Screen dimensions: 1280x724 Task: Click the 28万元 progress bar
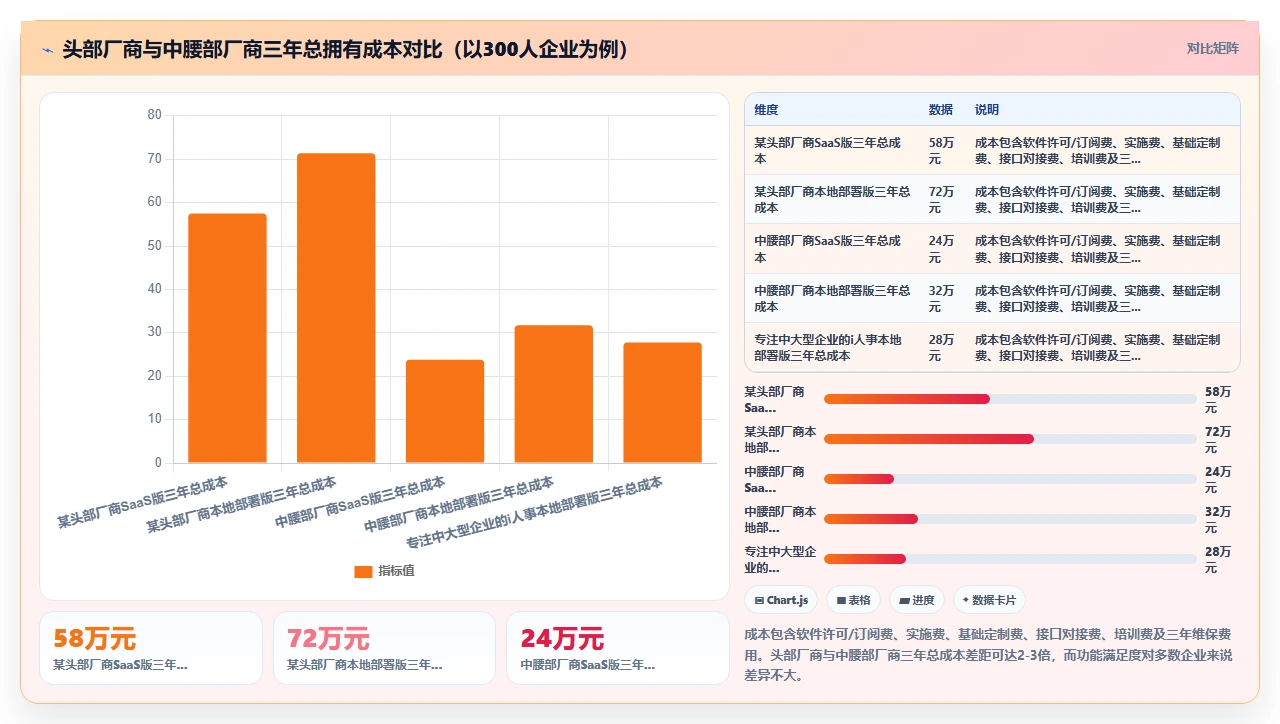click(x=1010, y=559)
